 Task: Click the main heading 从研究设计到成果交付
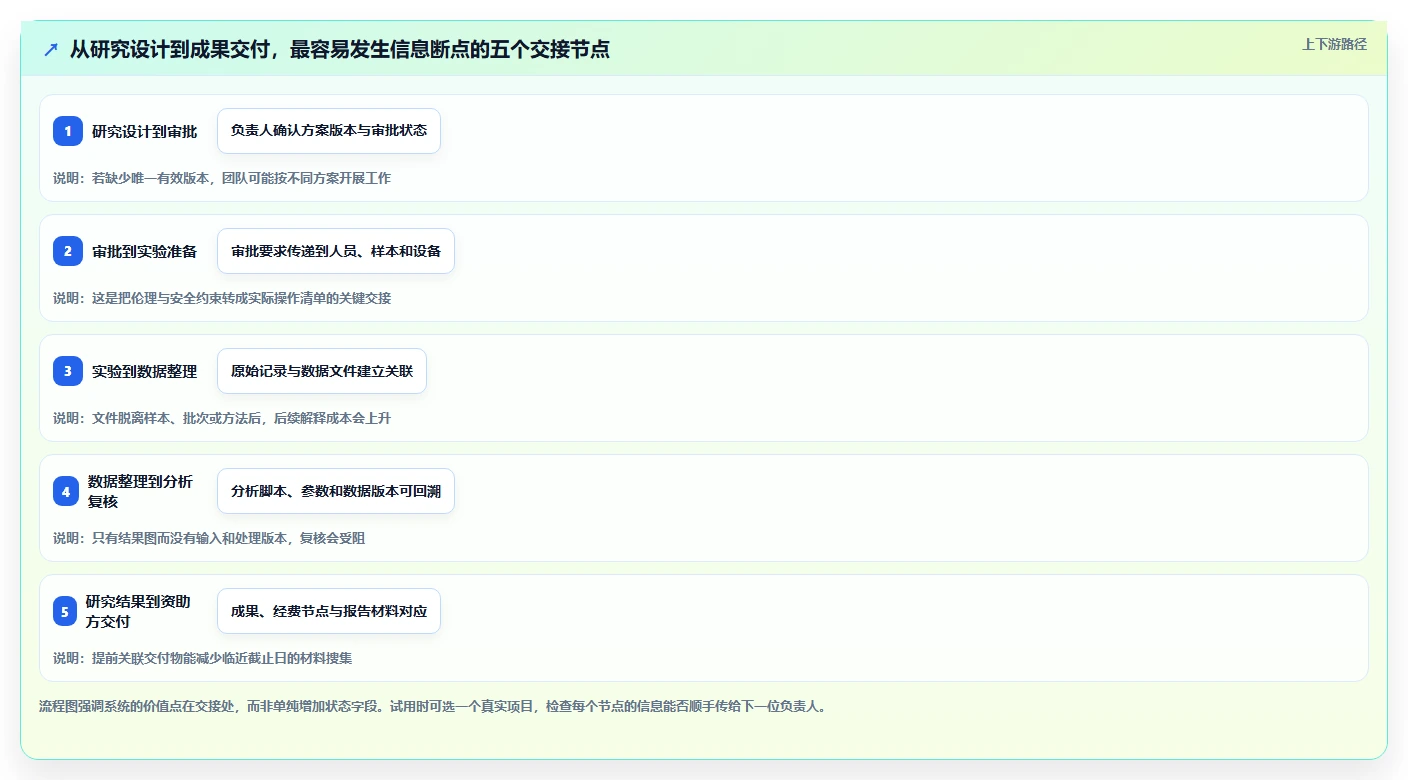pos(340,49)
